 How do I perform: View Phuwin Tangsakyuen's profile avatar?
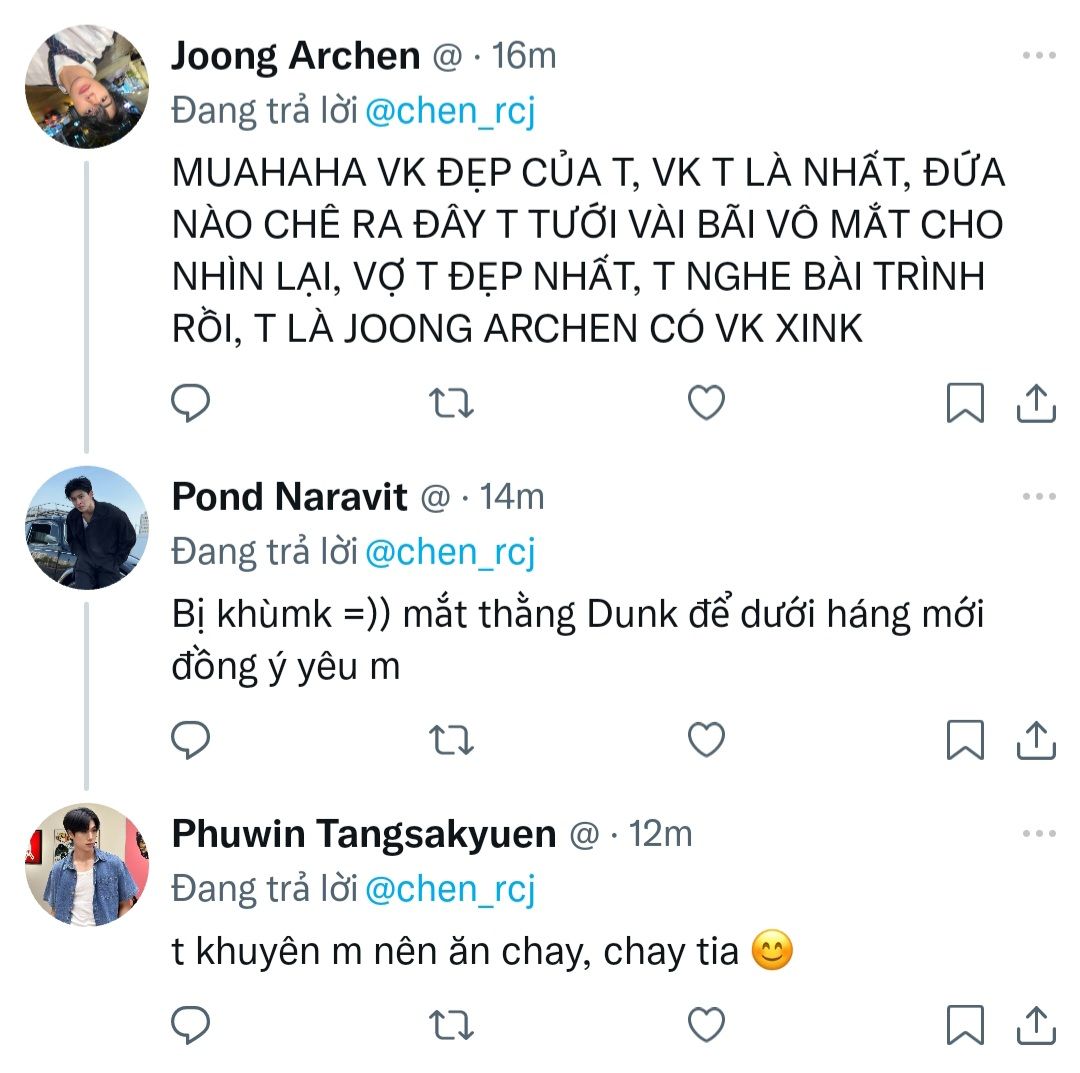[x=86, y=865]
